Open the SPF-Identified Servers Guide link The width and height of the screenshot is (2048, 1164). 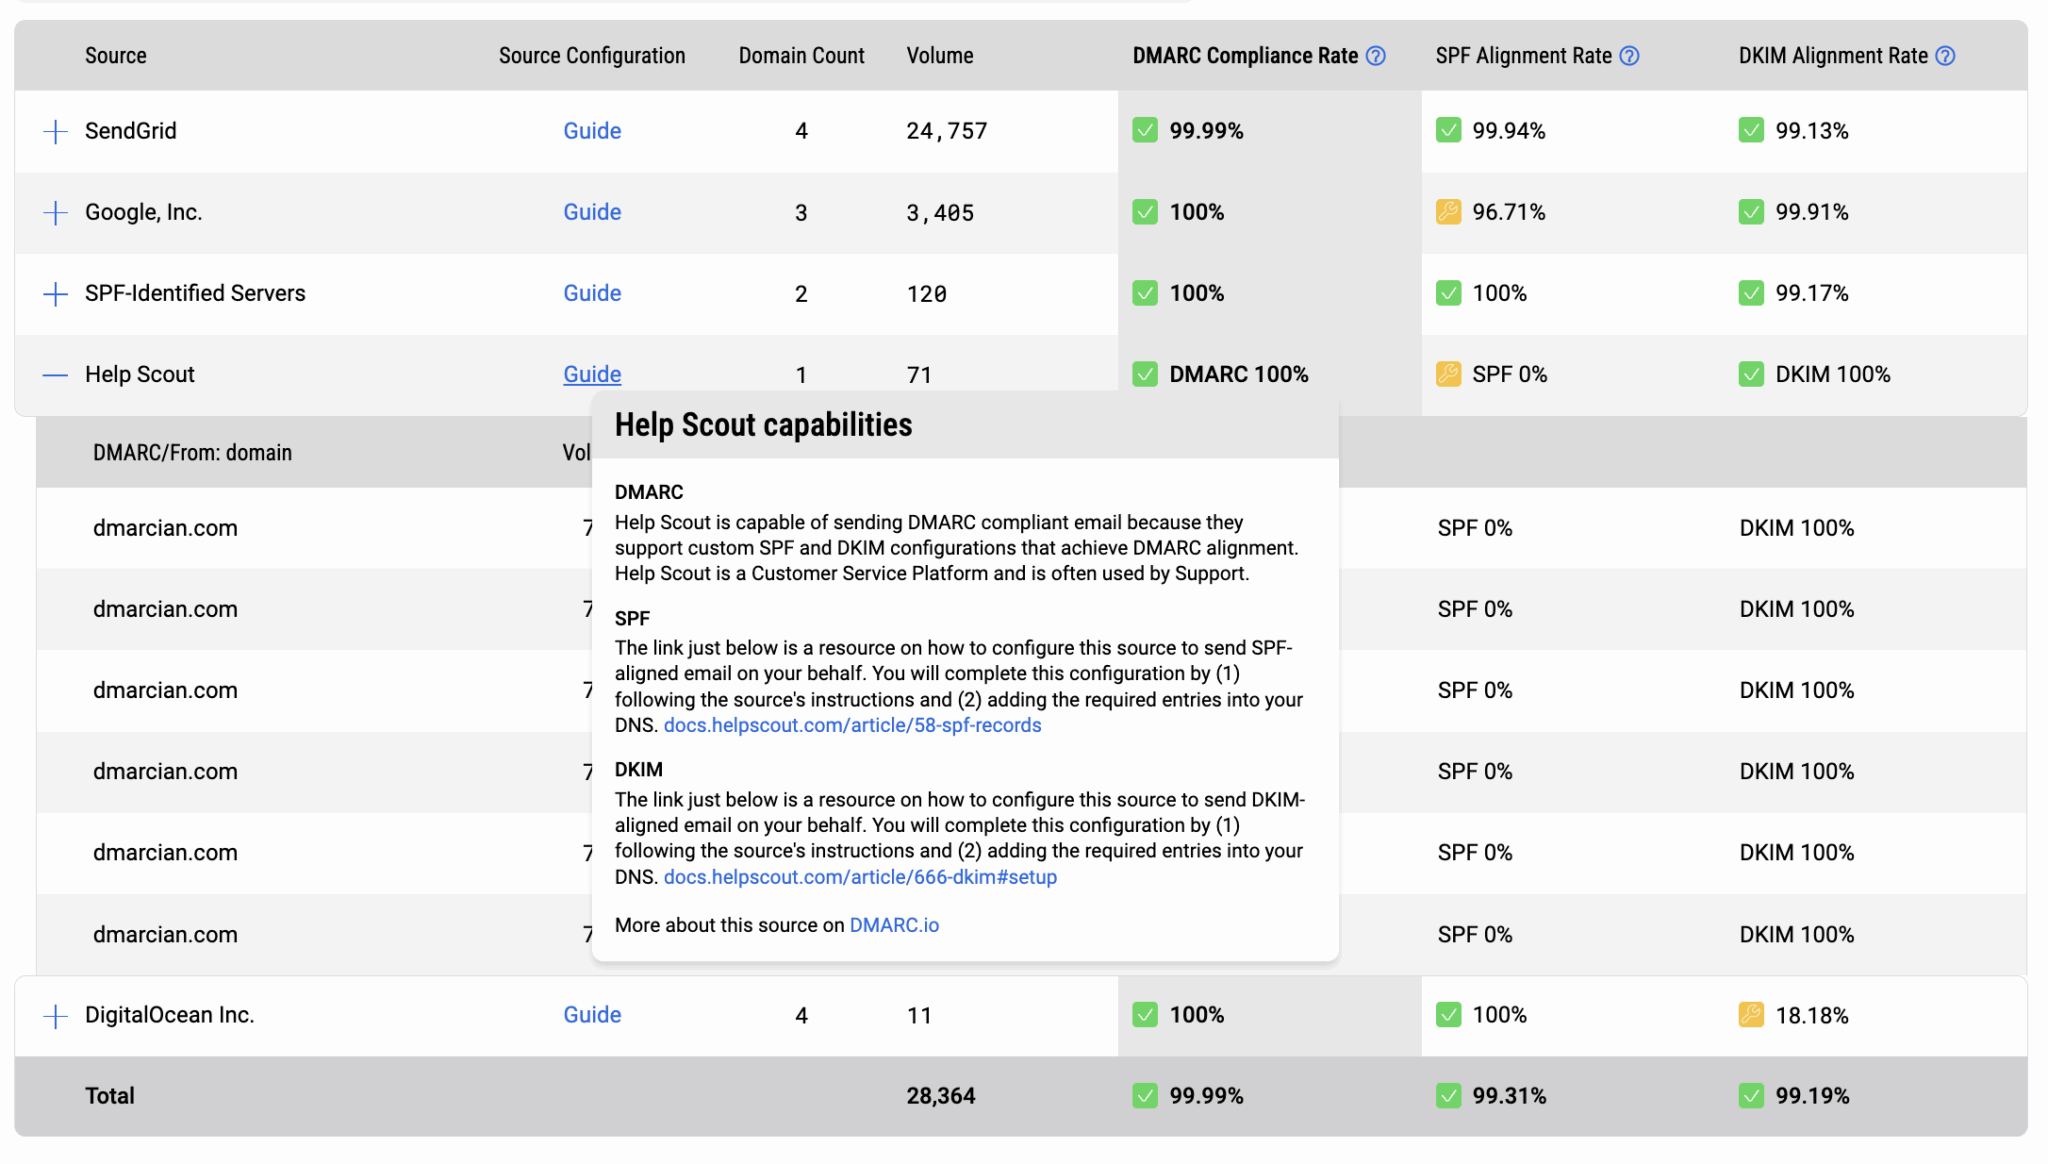click(592, 293)
